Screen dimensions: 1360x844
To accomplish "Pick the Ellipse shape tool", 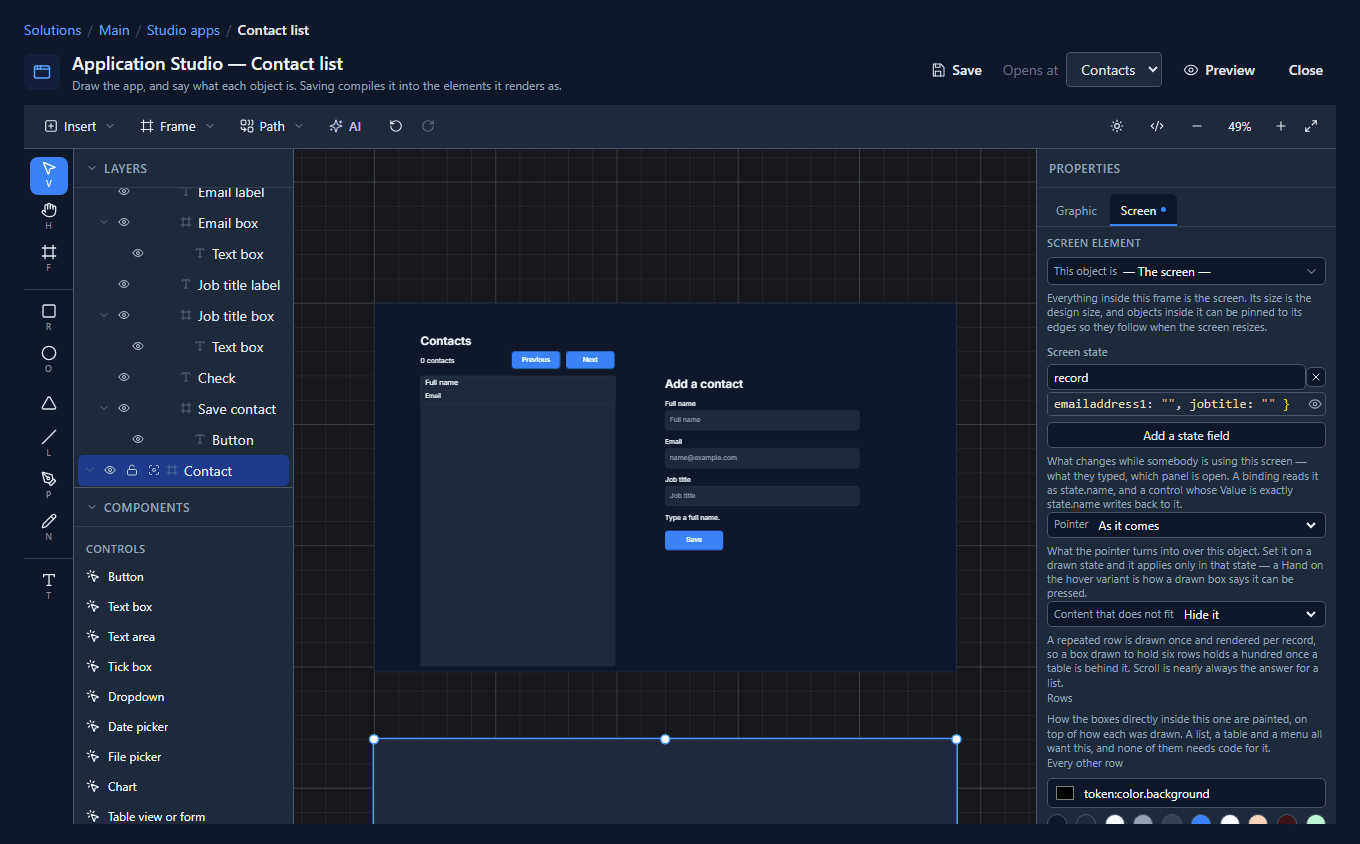I will coord(49,358).
